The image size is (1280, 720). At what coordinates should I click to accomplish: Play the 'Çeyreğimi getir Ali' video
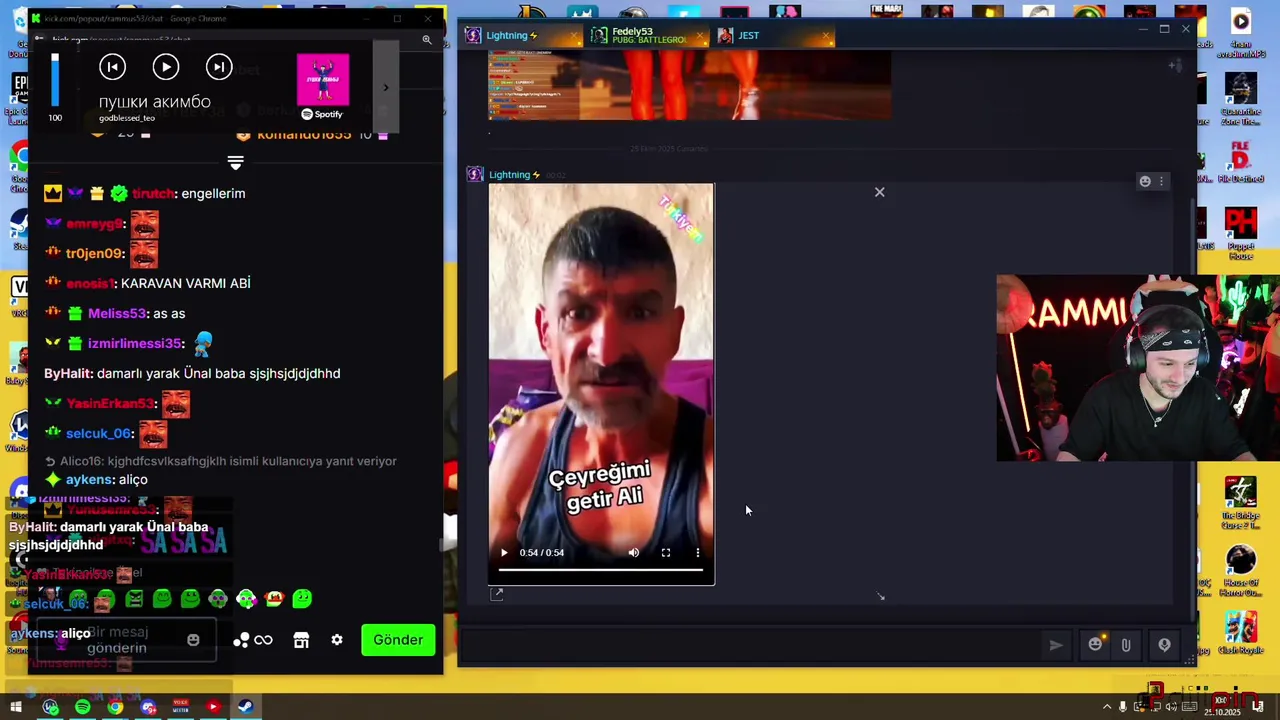click(504, 552)
